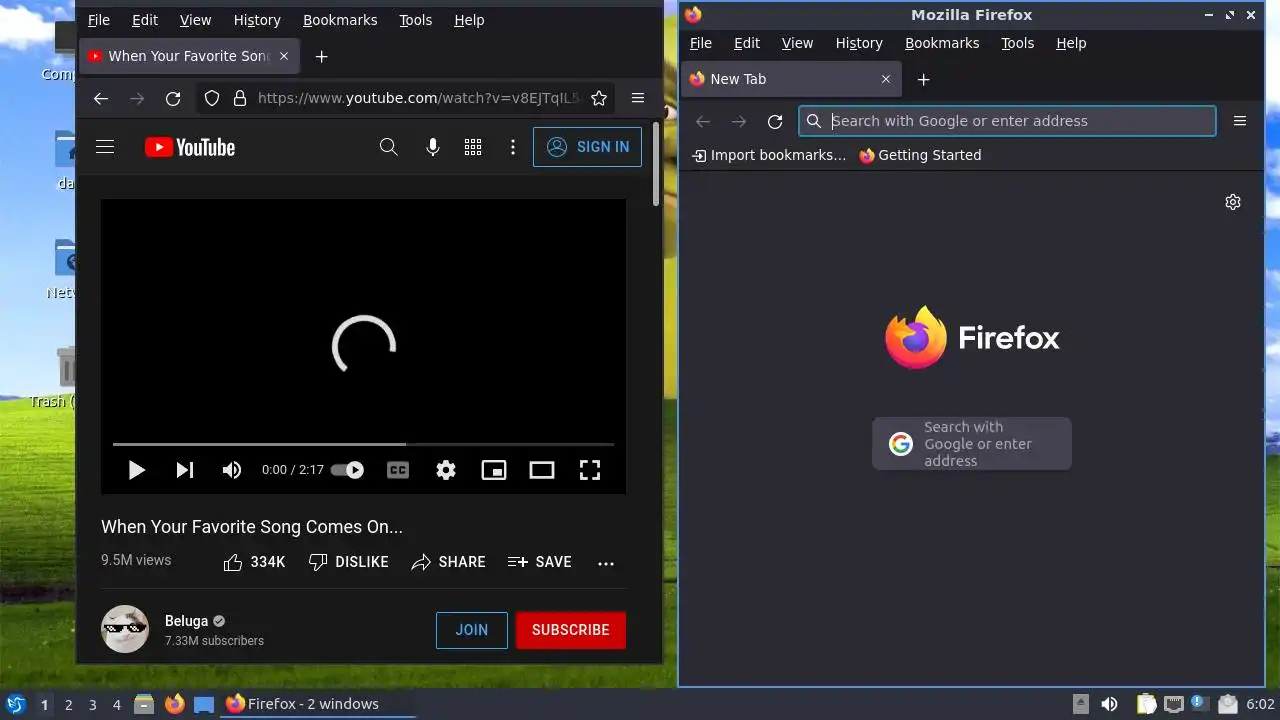Personalize new tab gear icon
1280x720 pixels.
[x=1233, y=202]
